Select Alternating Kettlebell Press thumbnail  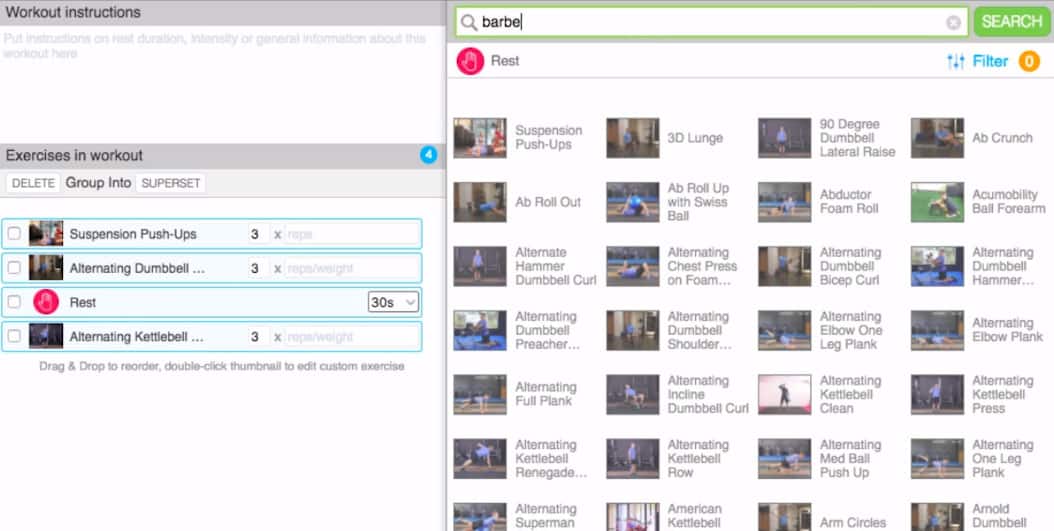click(x=937, y=395)
